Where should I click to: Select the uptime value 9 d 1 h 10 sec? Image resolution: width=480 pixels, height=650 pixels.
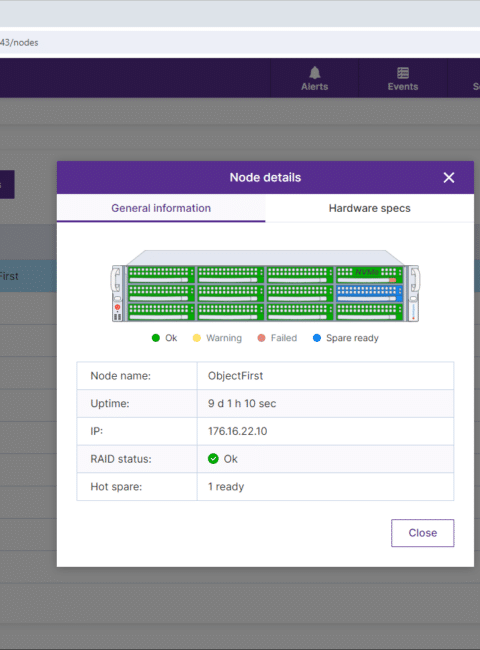pyautogui.click(x=242, y=403)
